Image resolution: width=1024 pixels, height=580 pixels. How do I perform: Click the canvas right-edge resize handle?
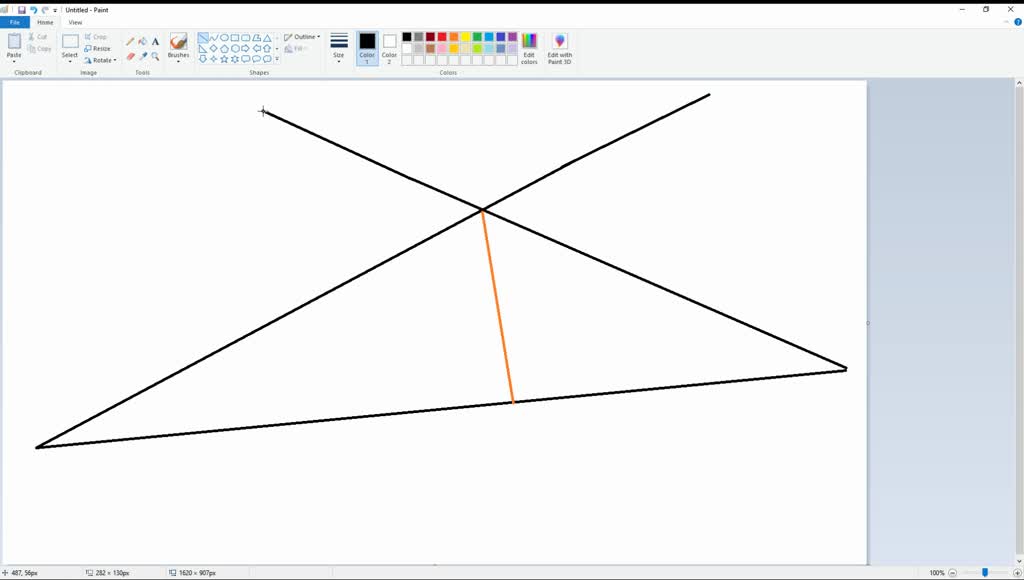pyautogui.click(x=868, y=323)
